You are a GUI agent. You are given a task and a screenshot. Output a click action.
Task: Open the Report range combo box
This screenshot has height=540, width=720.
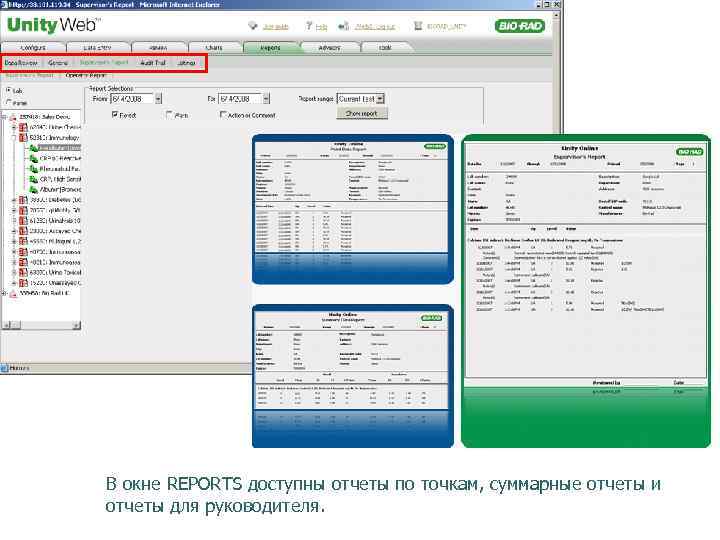361,99
